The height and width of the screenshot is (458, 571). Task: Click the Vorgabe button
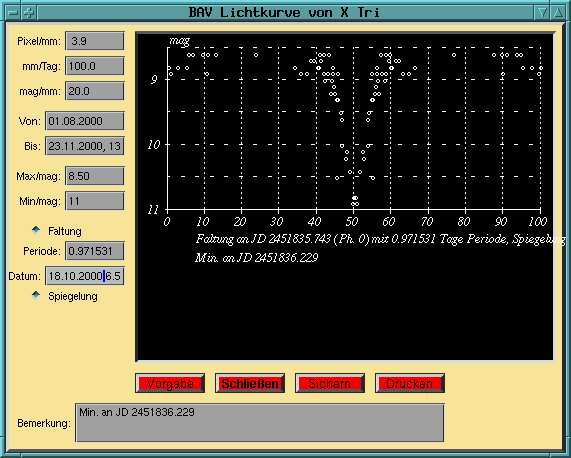(170, 383)
